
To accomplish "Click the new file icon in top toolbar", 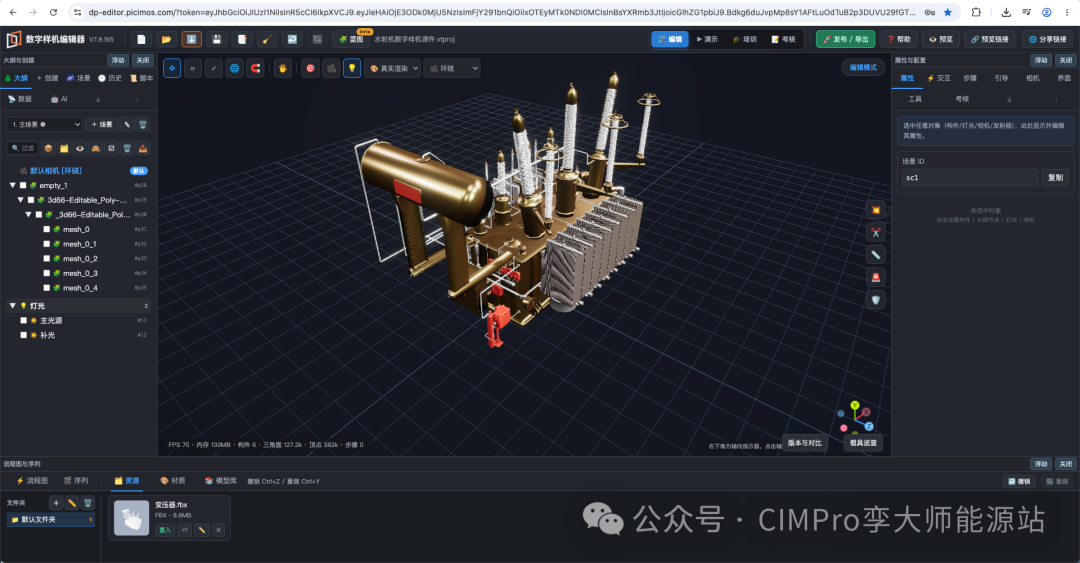I will click(141, 39).
